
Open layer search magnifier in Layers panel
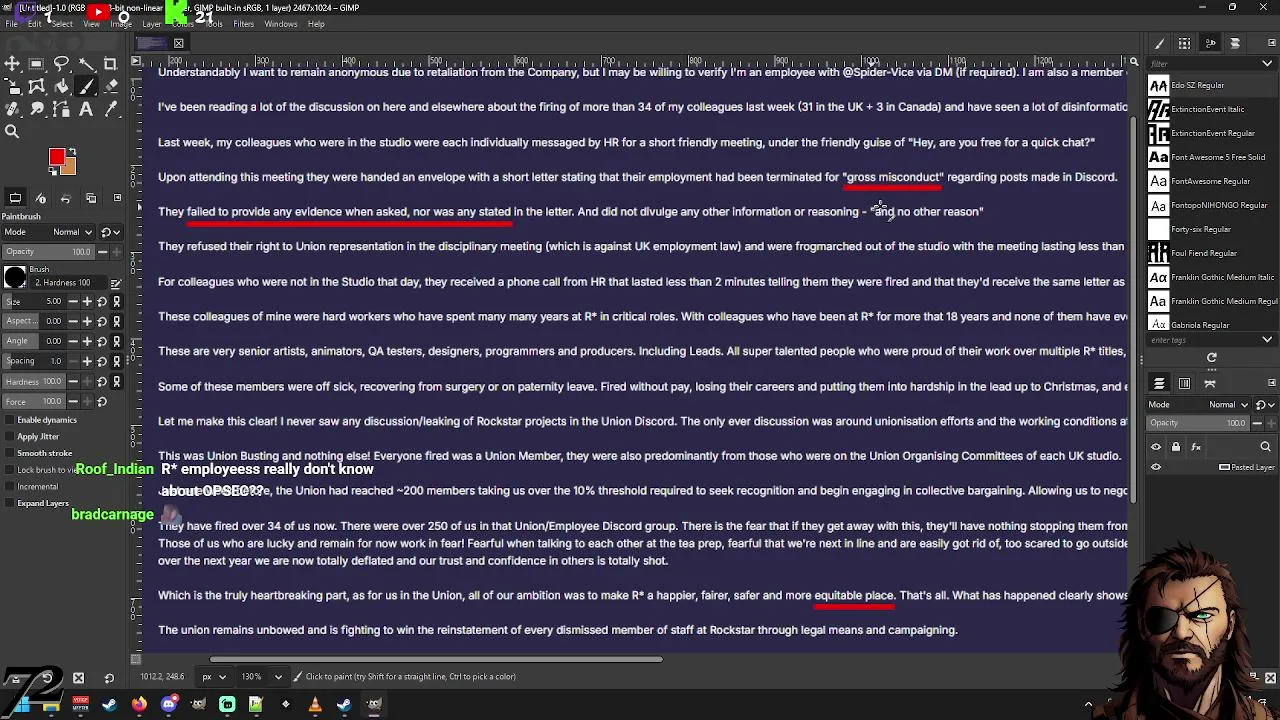[x=1265, y=447]
